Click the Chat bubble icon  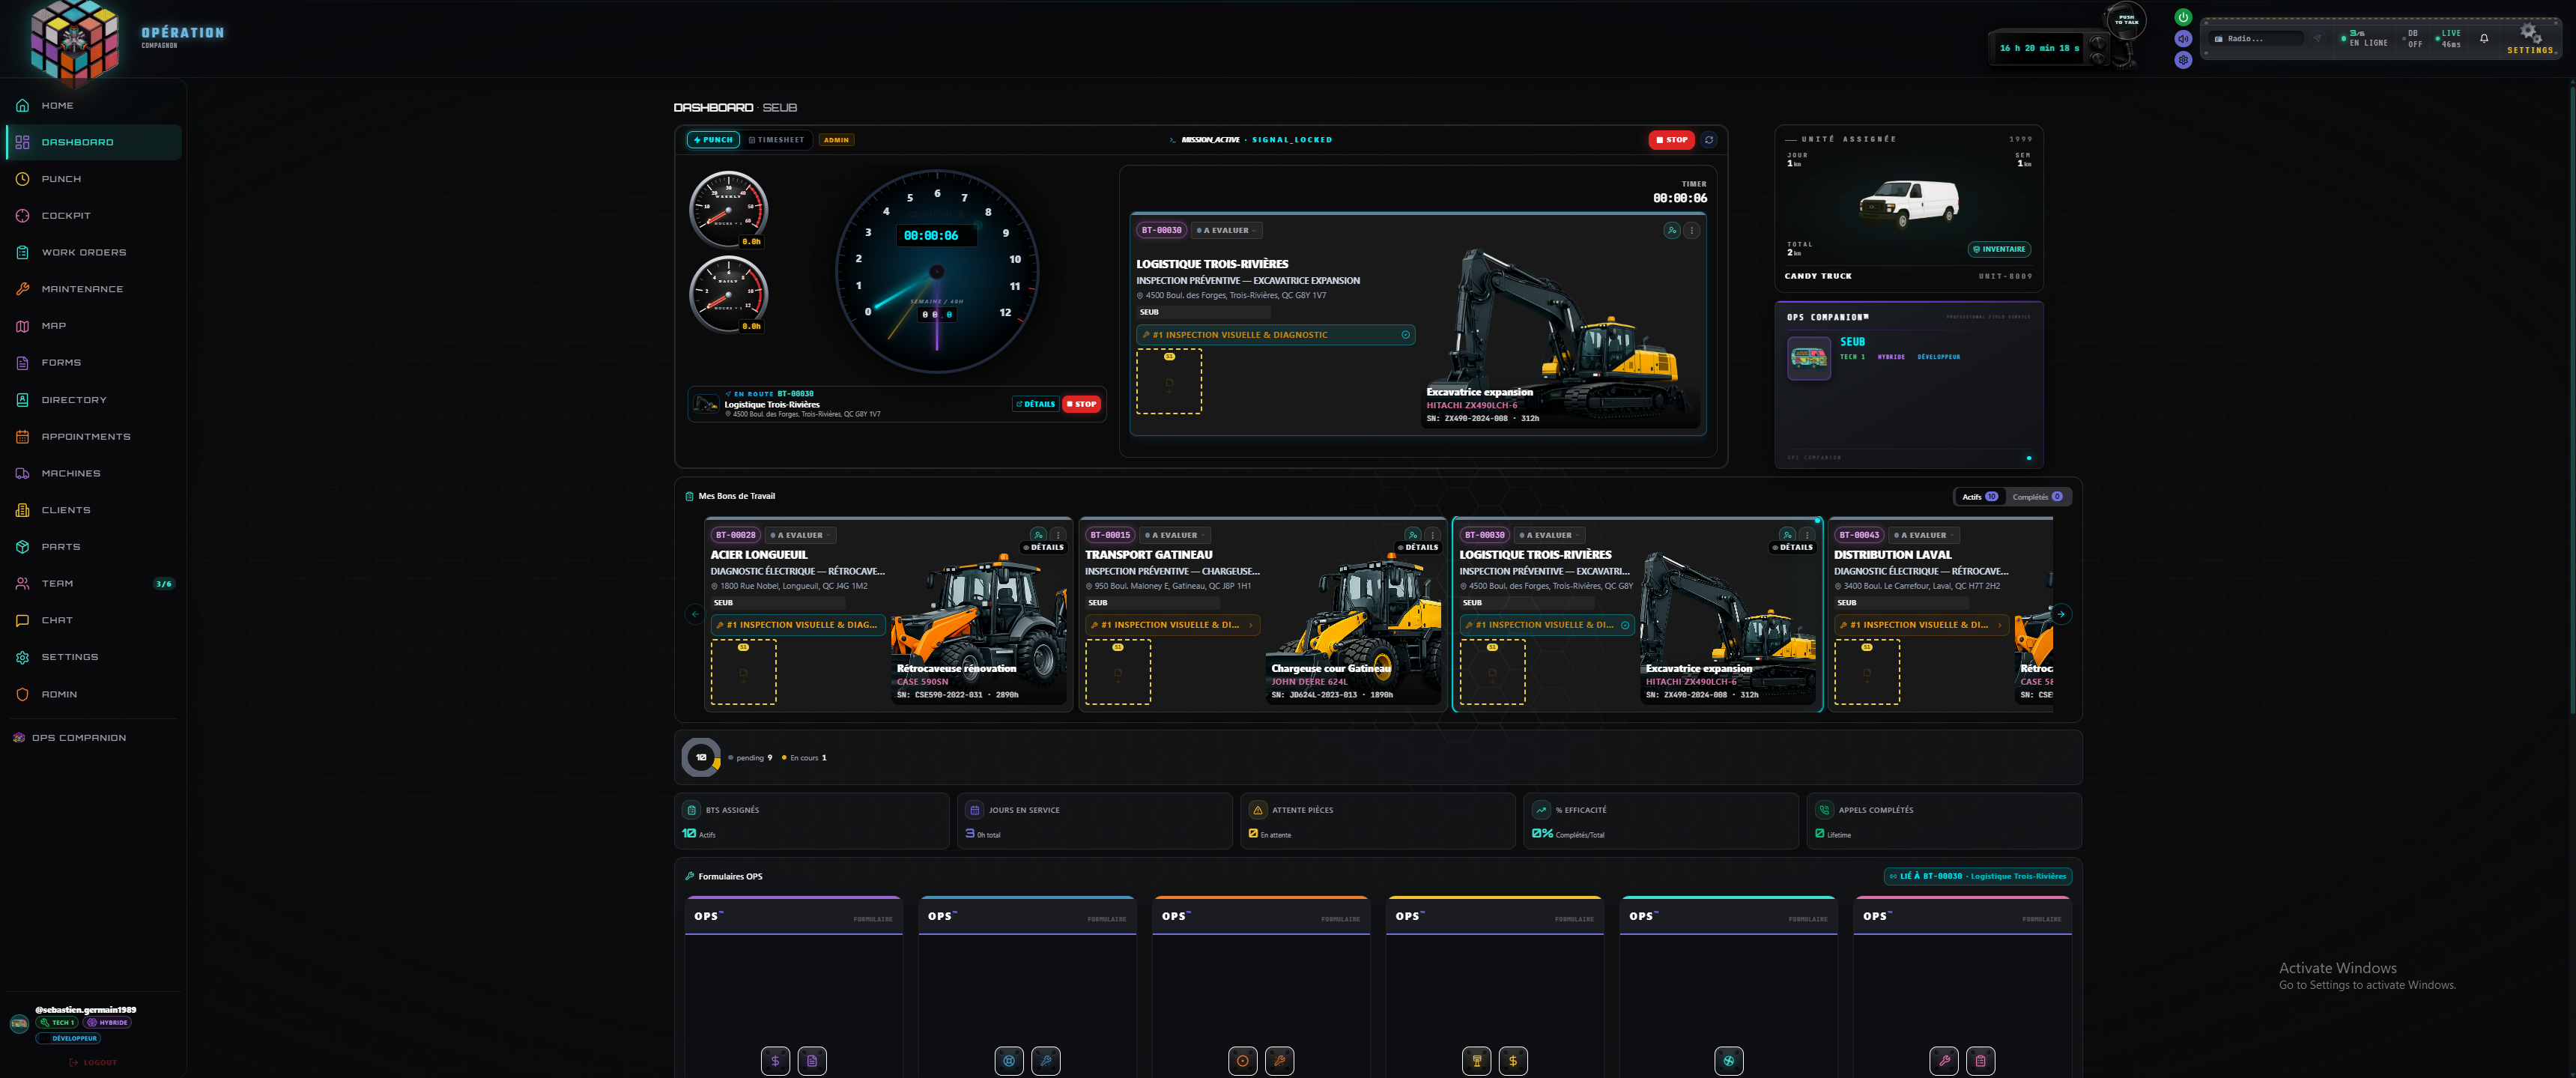point(22,621)
